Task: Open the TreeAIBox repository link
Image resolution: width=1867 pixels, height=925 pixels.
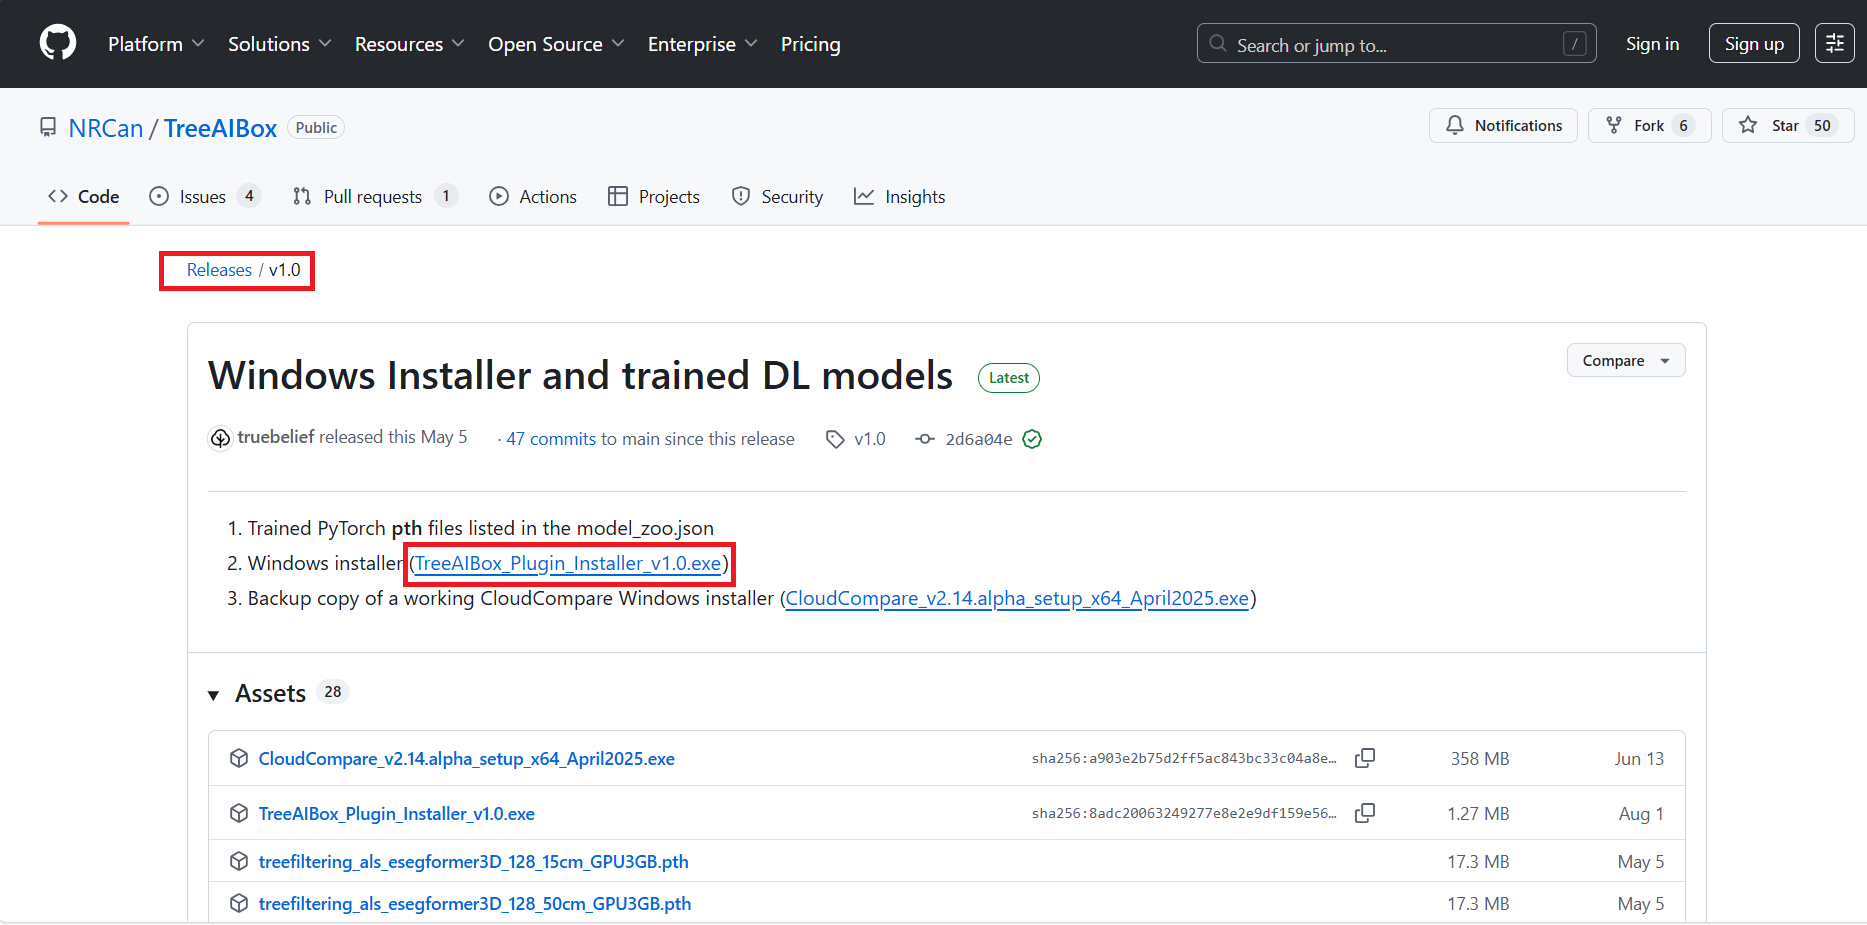Action: click(x=220, y=128)
